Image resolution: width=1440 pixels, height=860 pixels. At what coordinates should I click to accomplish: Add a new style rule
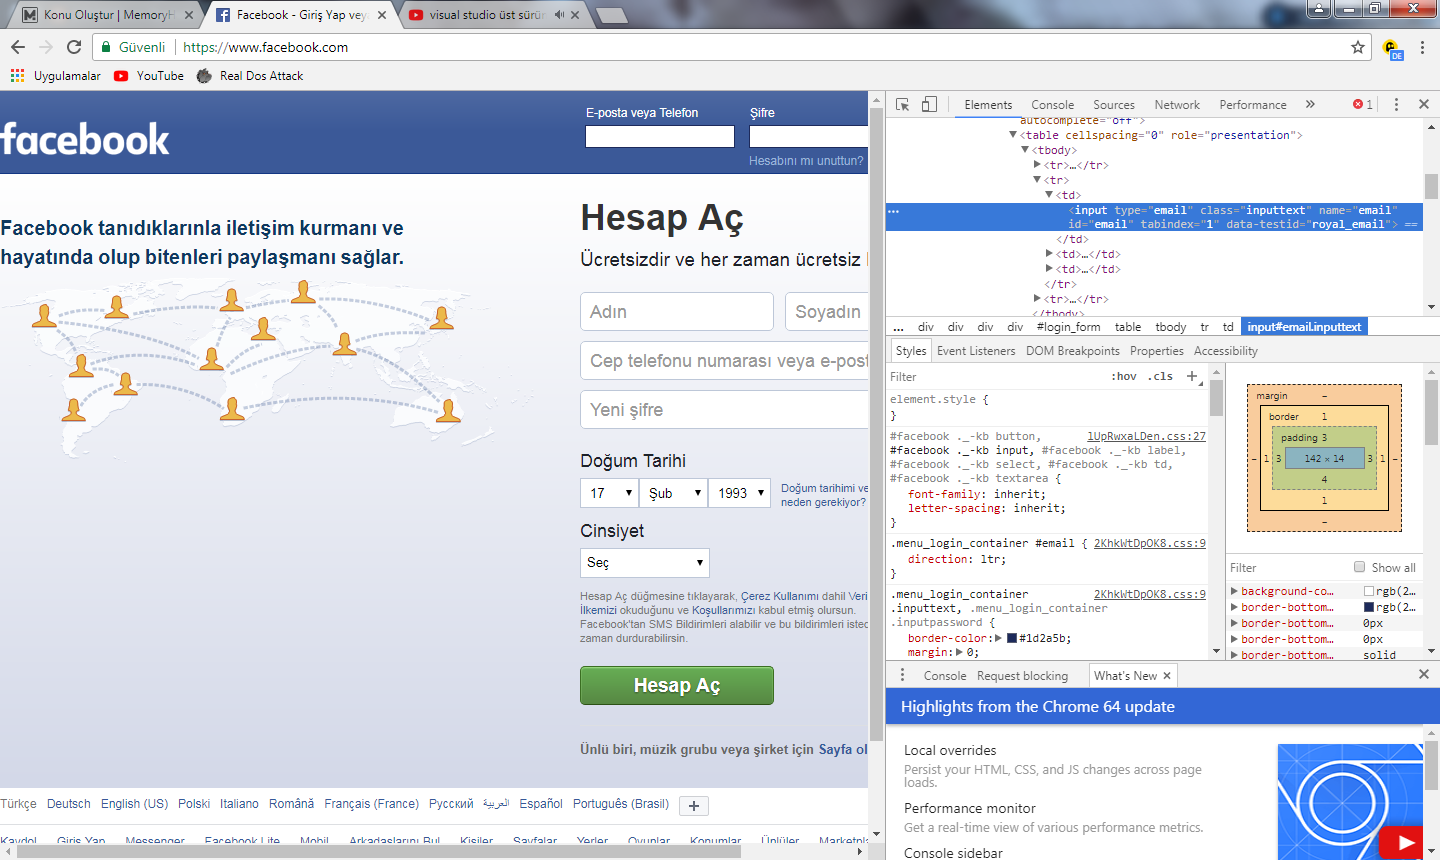[x=1192, y=376]
